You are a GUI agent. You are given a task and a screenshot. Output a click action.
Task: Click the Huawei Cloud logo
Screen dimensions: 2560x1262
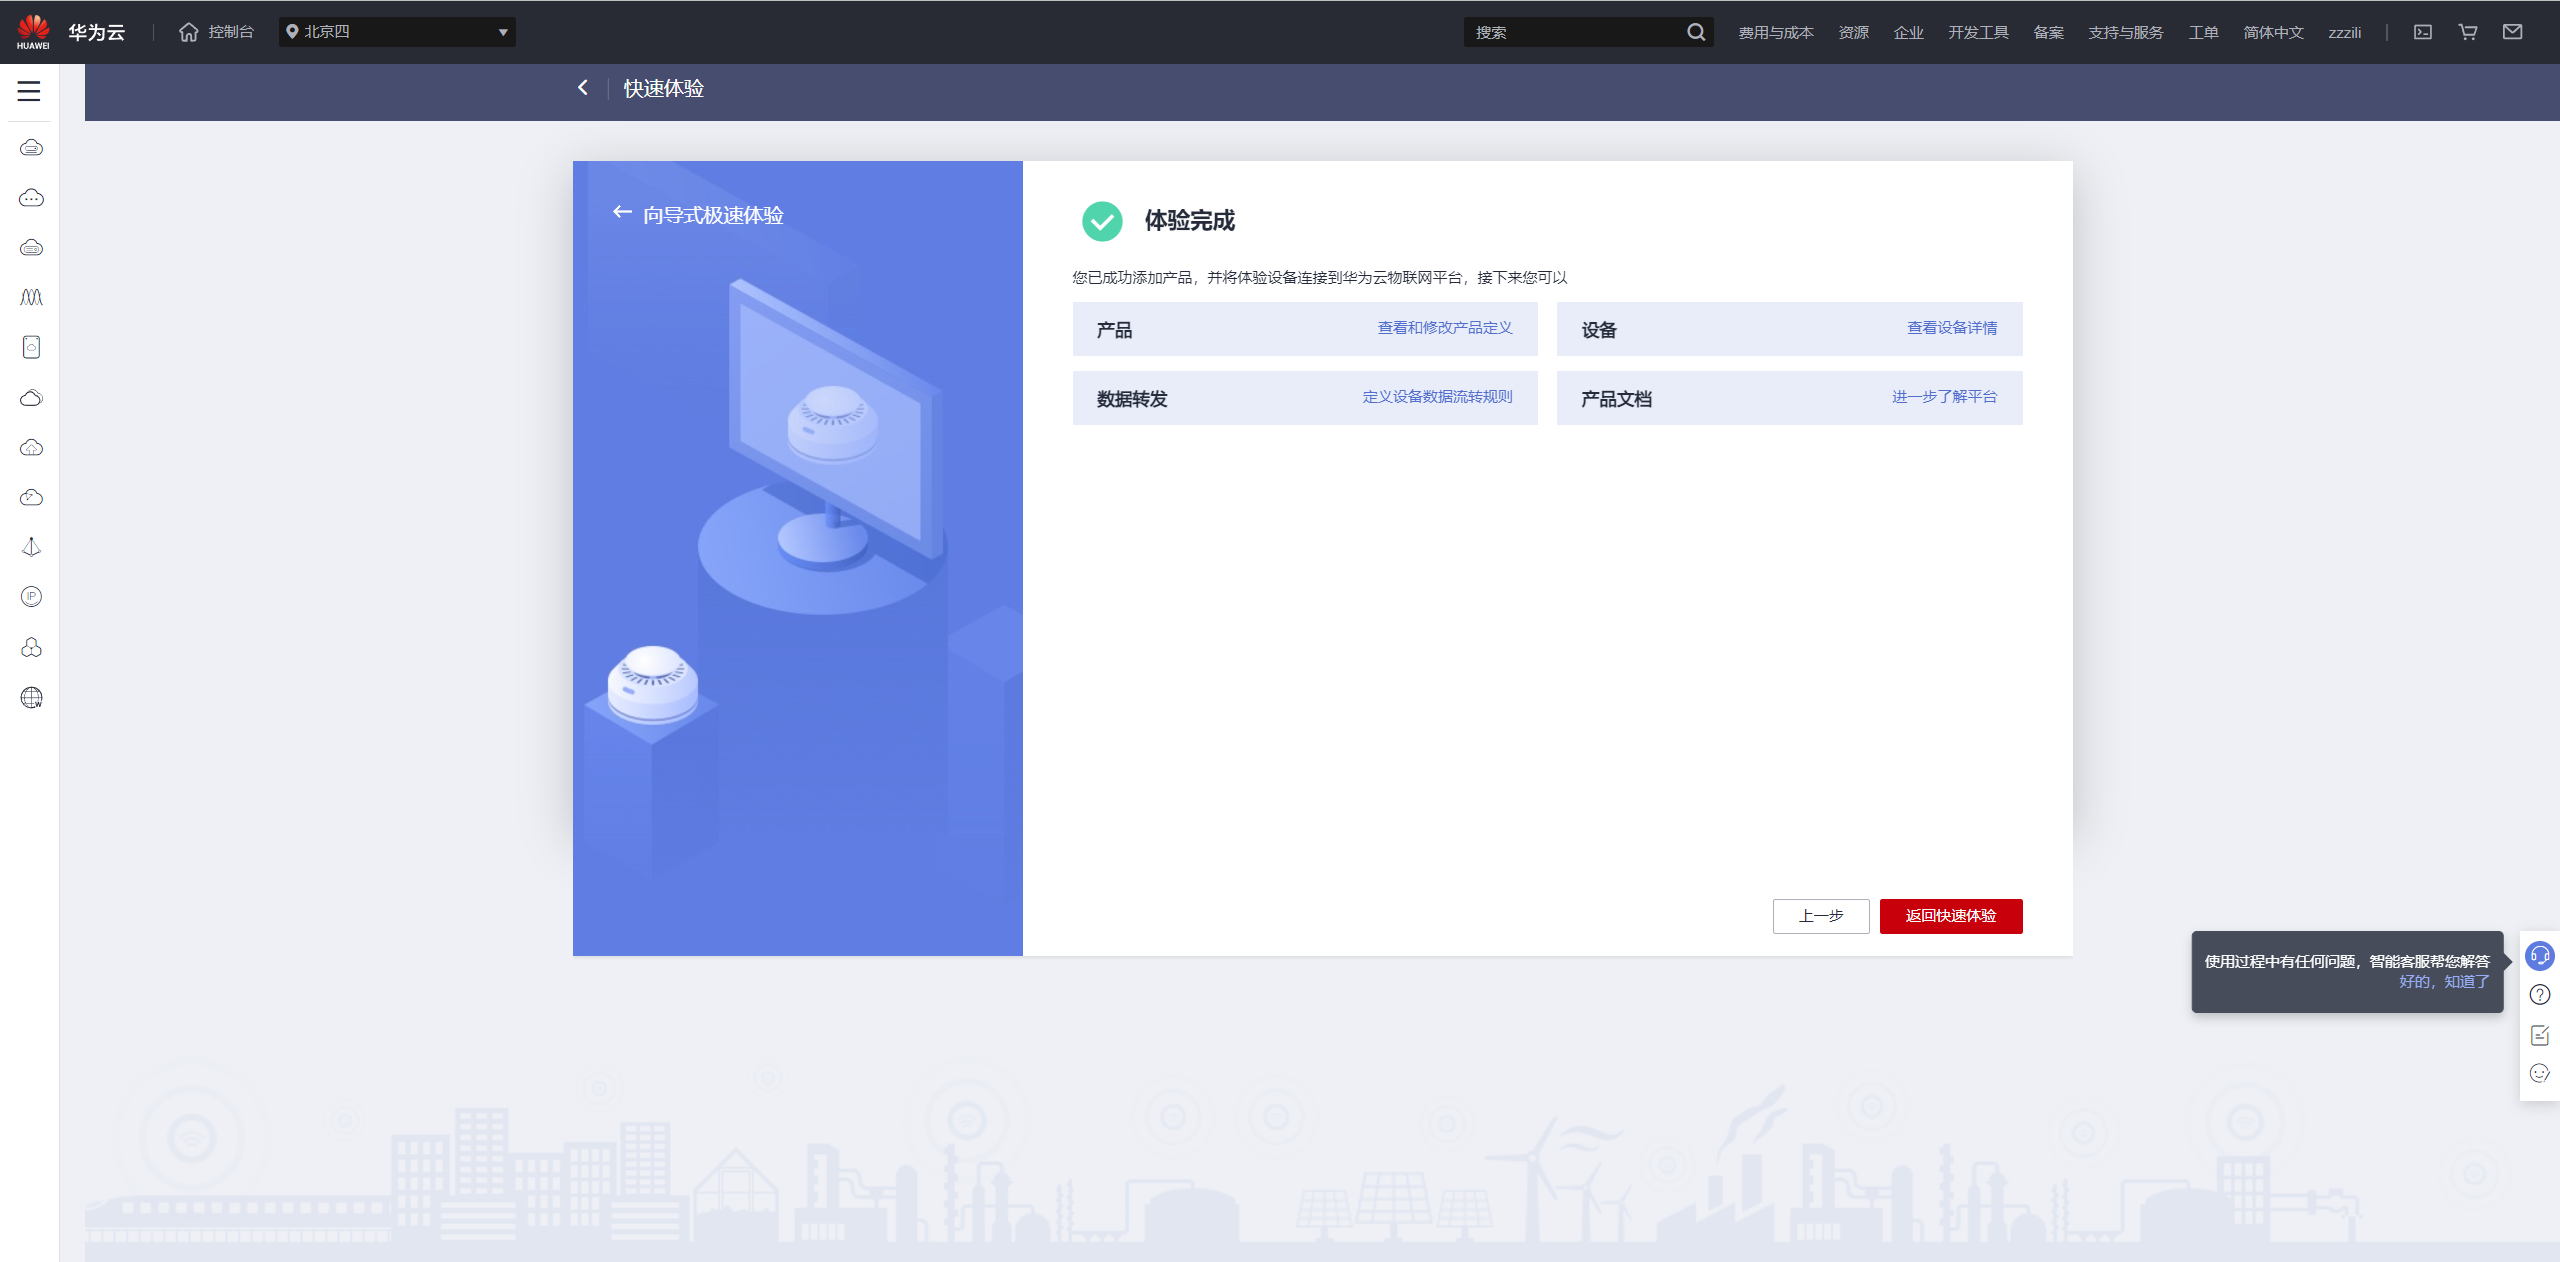(33, 32)
